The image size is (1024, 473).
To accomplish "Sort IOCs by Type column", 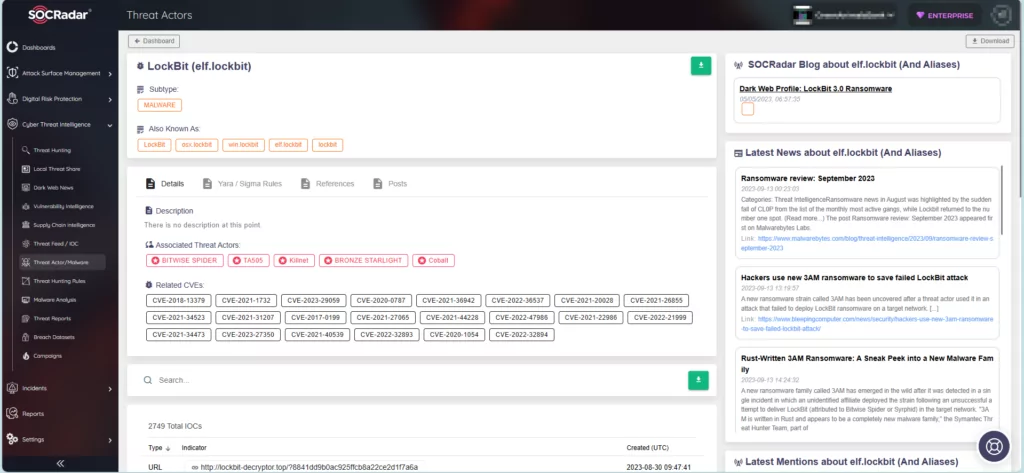I will coord(159,448).
